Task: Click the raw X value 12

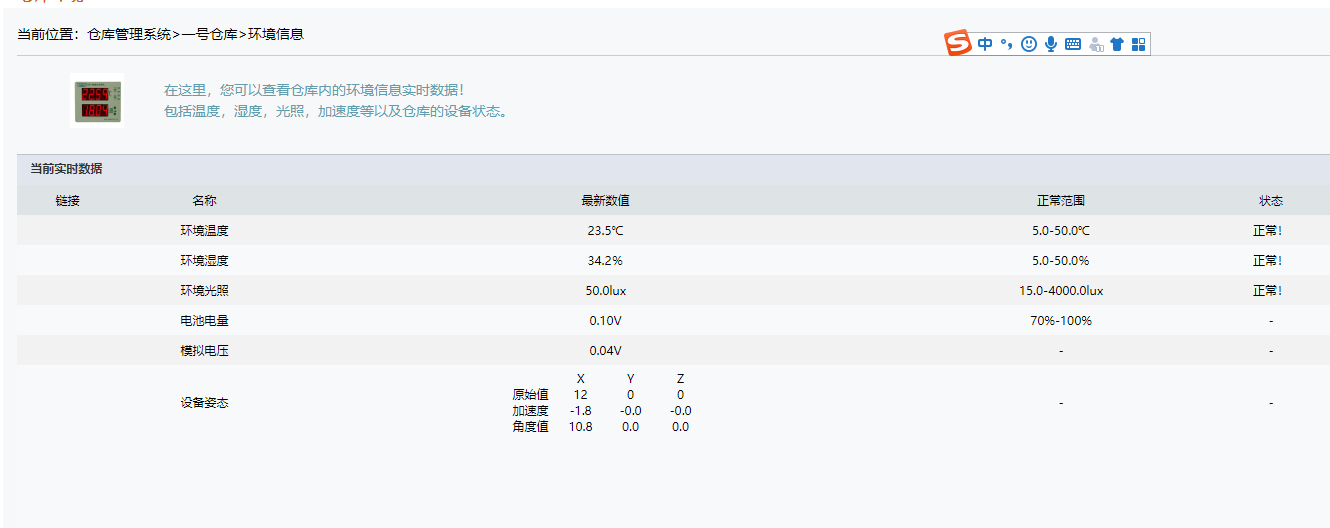Action: coord(581,395)
